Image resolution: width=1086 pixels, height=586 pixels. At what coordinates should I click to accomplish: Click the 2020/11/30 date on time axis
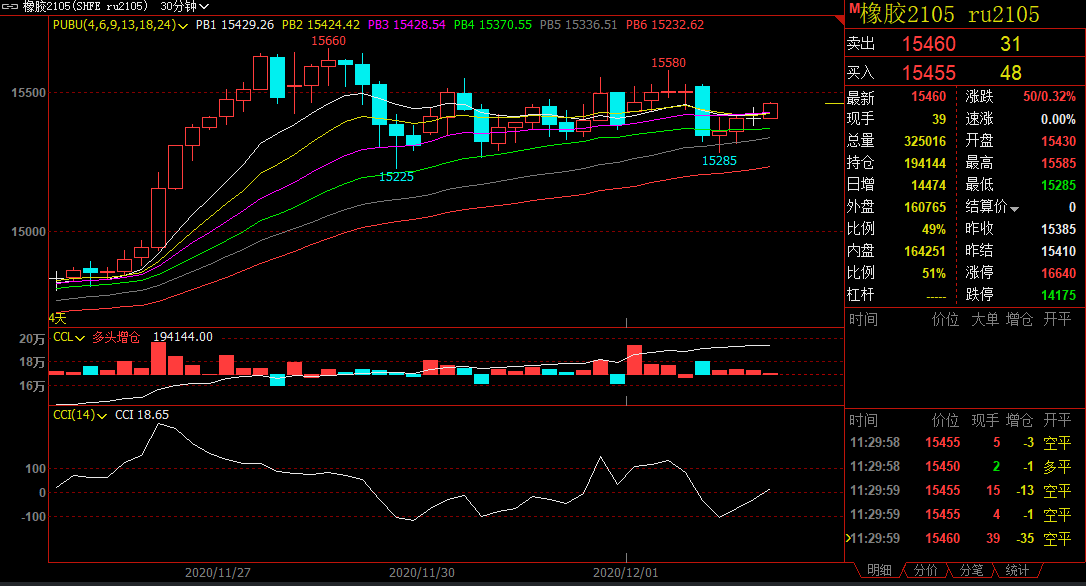421,573
